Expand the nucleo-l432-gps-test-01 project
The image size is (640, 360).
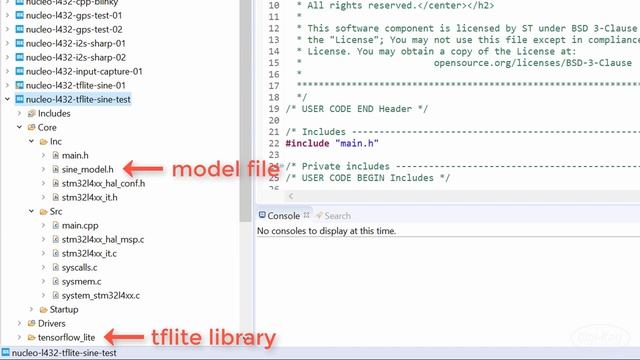click(x=7, y=16)
